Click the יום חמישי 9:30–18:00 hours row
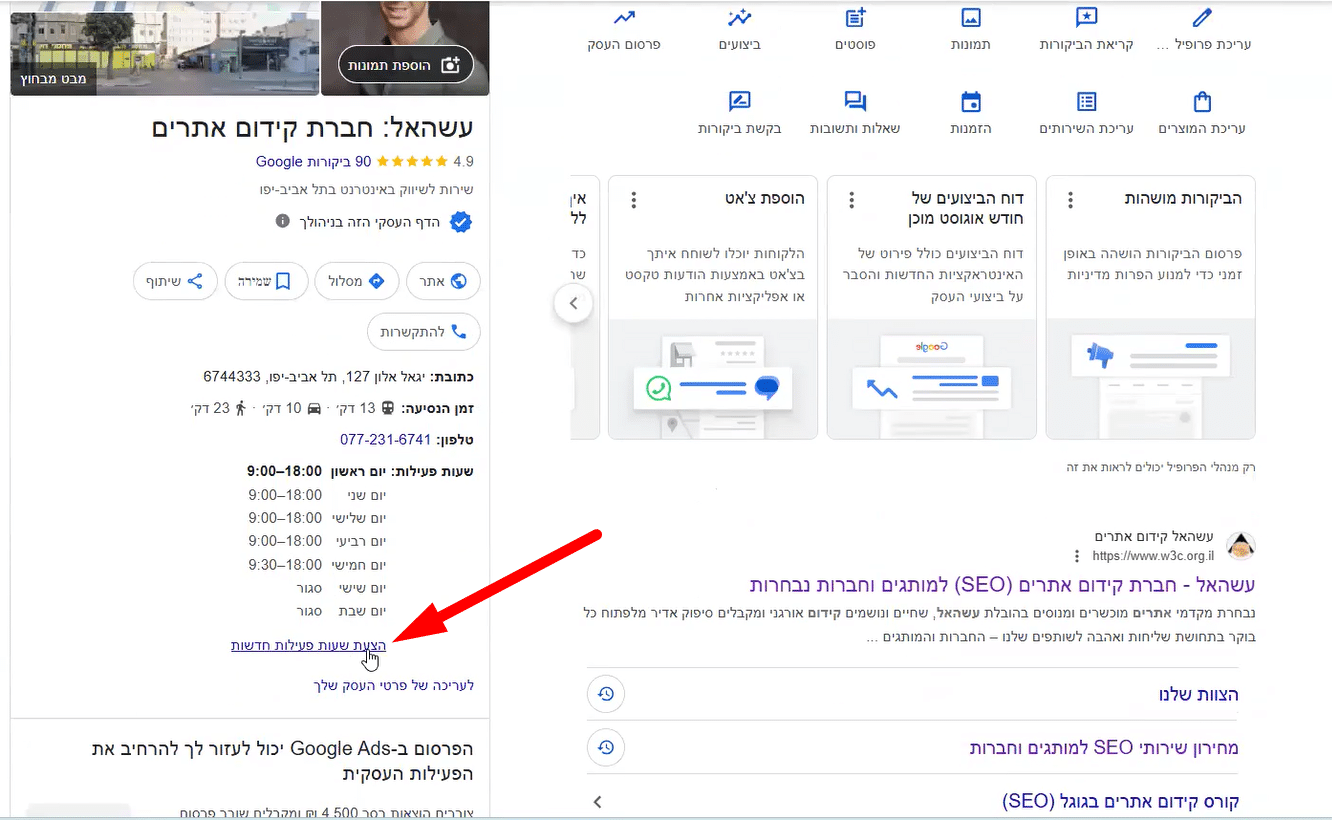 [316, 565]
